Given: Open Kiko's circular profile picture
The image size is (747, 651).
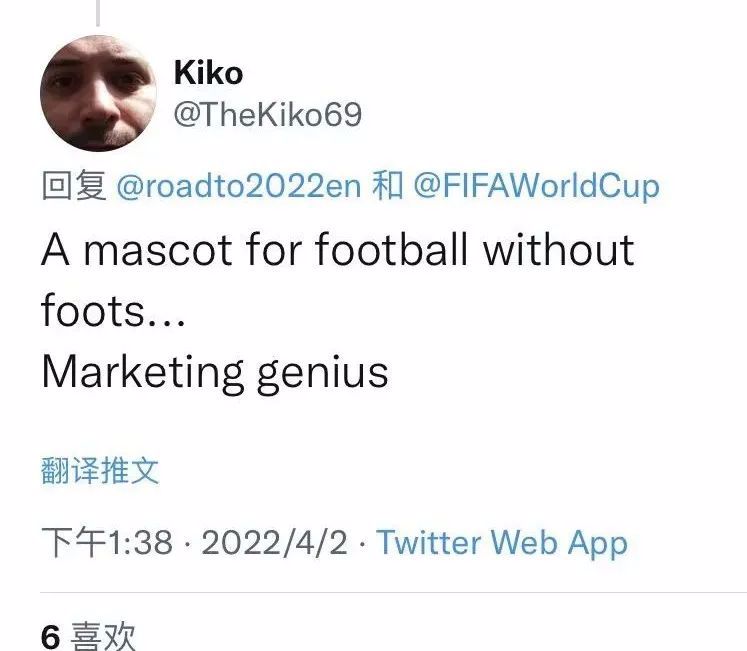Looking at the screenshot, I should 98,93.
